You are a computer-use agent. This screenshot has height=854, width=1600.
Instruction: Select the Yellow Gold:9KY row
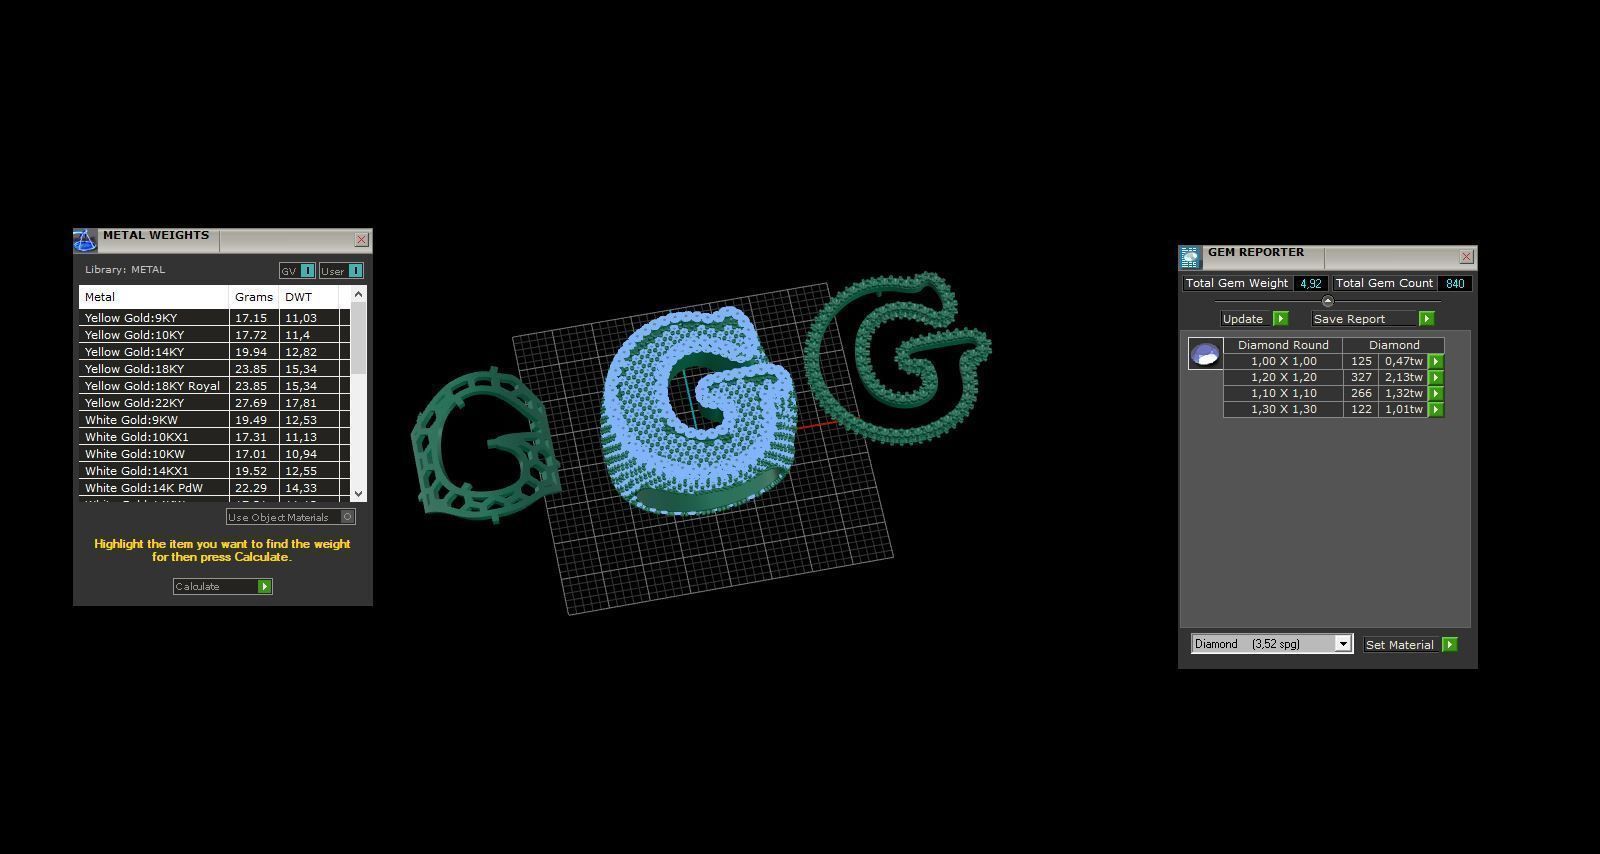tap(214, 318)
